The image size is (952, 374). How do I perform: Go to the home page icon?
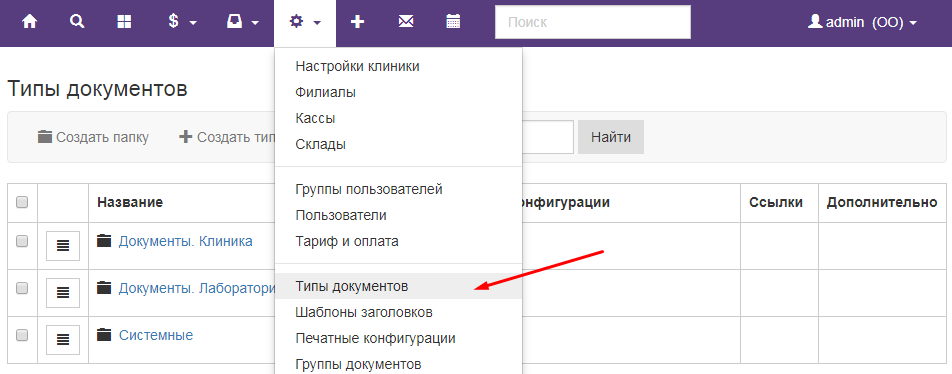(x=29, y=22)
